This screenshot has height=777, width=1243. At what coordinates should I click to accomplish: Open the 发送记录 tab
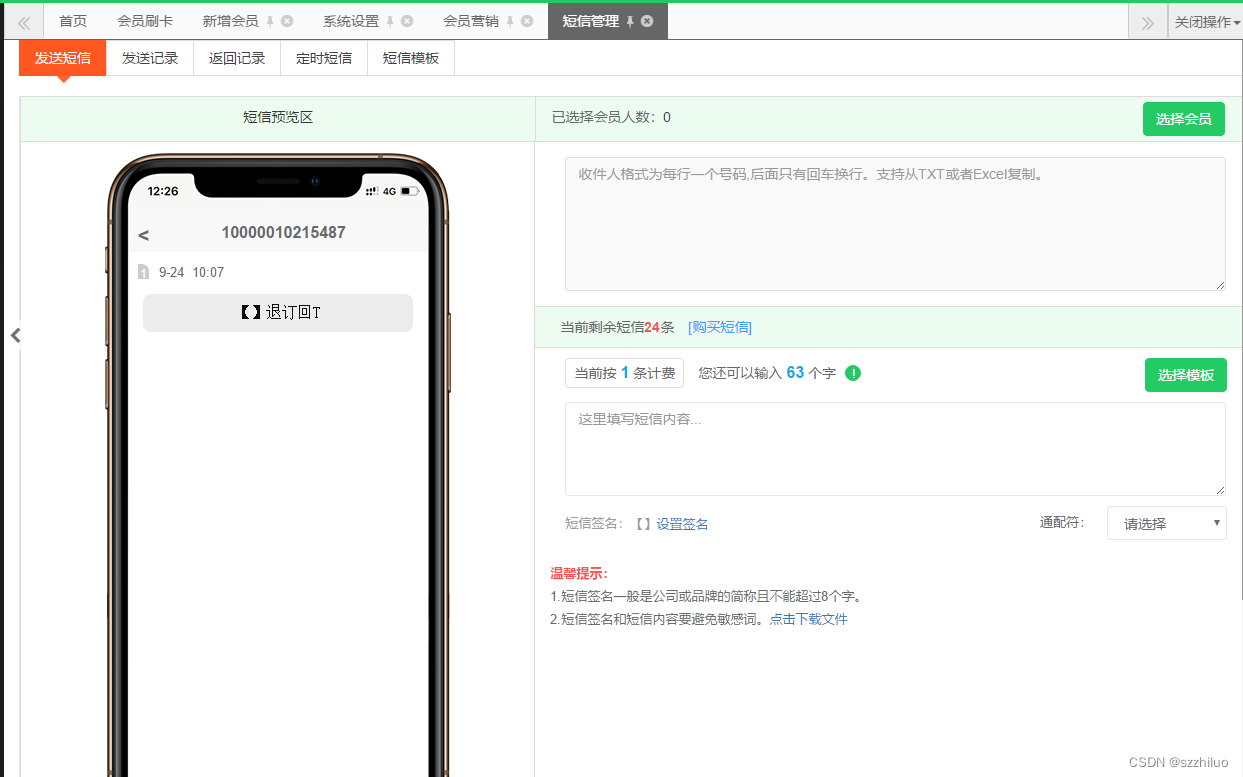150,58
